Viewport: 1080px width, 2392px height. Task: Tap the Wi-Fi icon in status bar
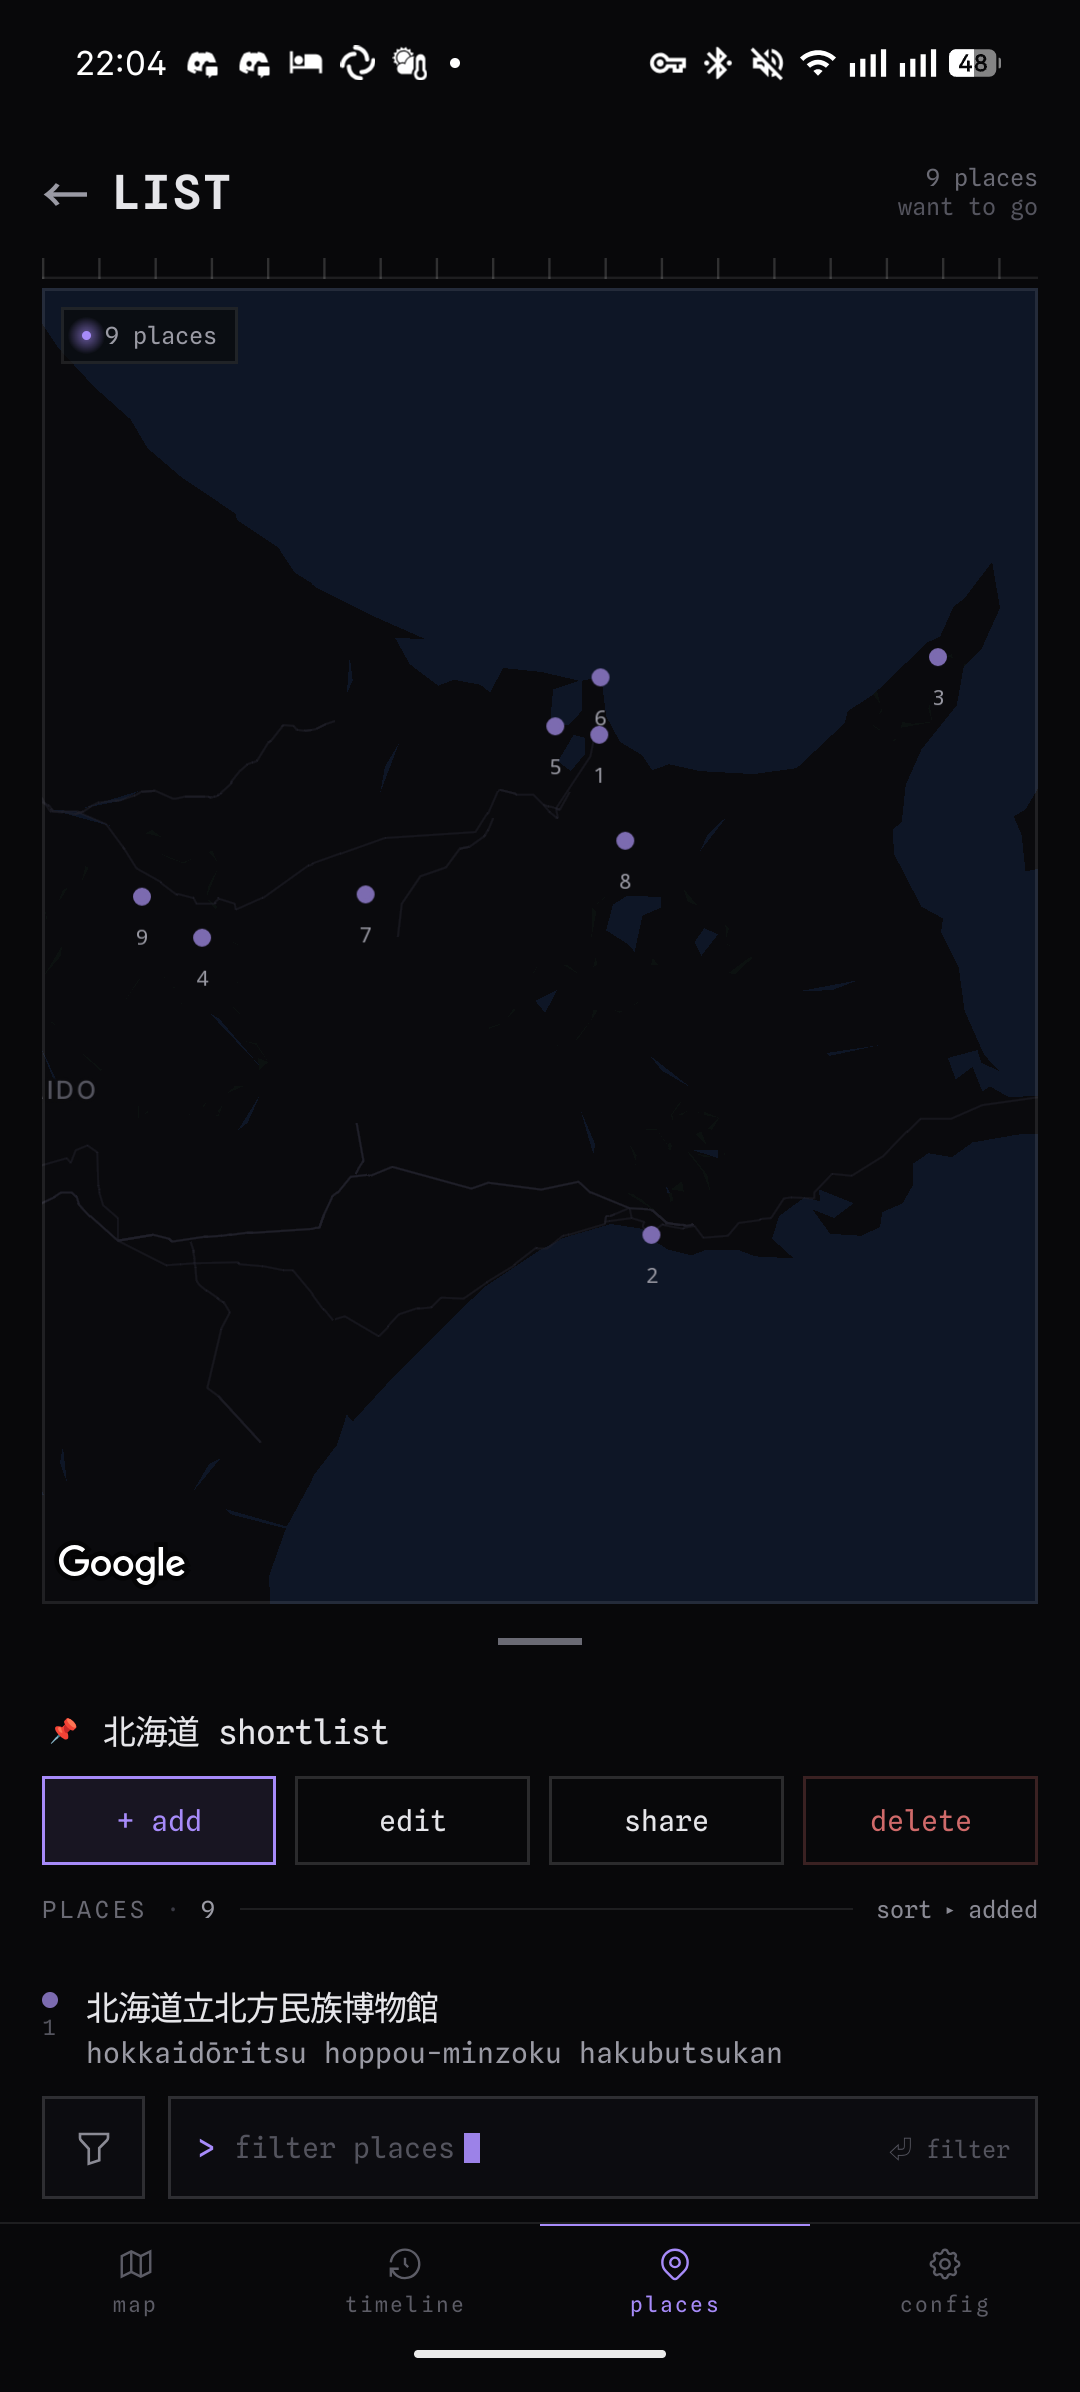tap(818, 64)
